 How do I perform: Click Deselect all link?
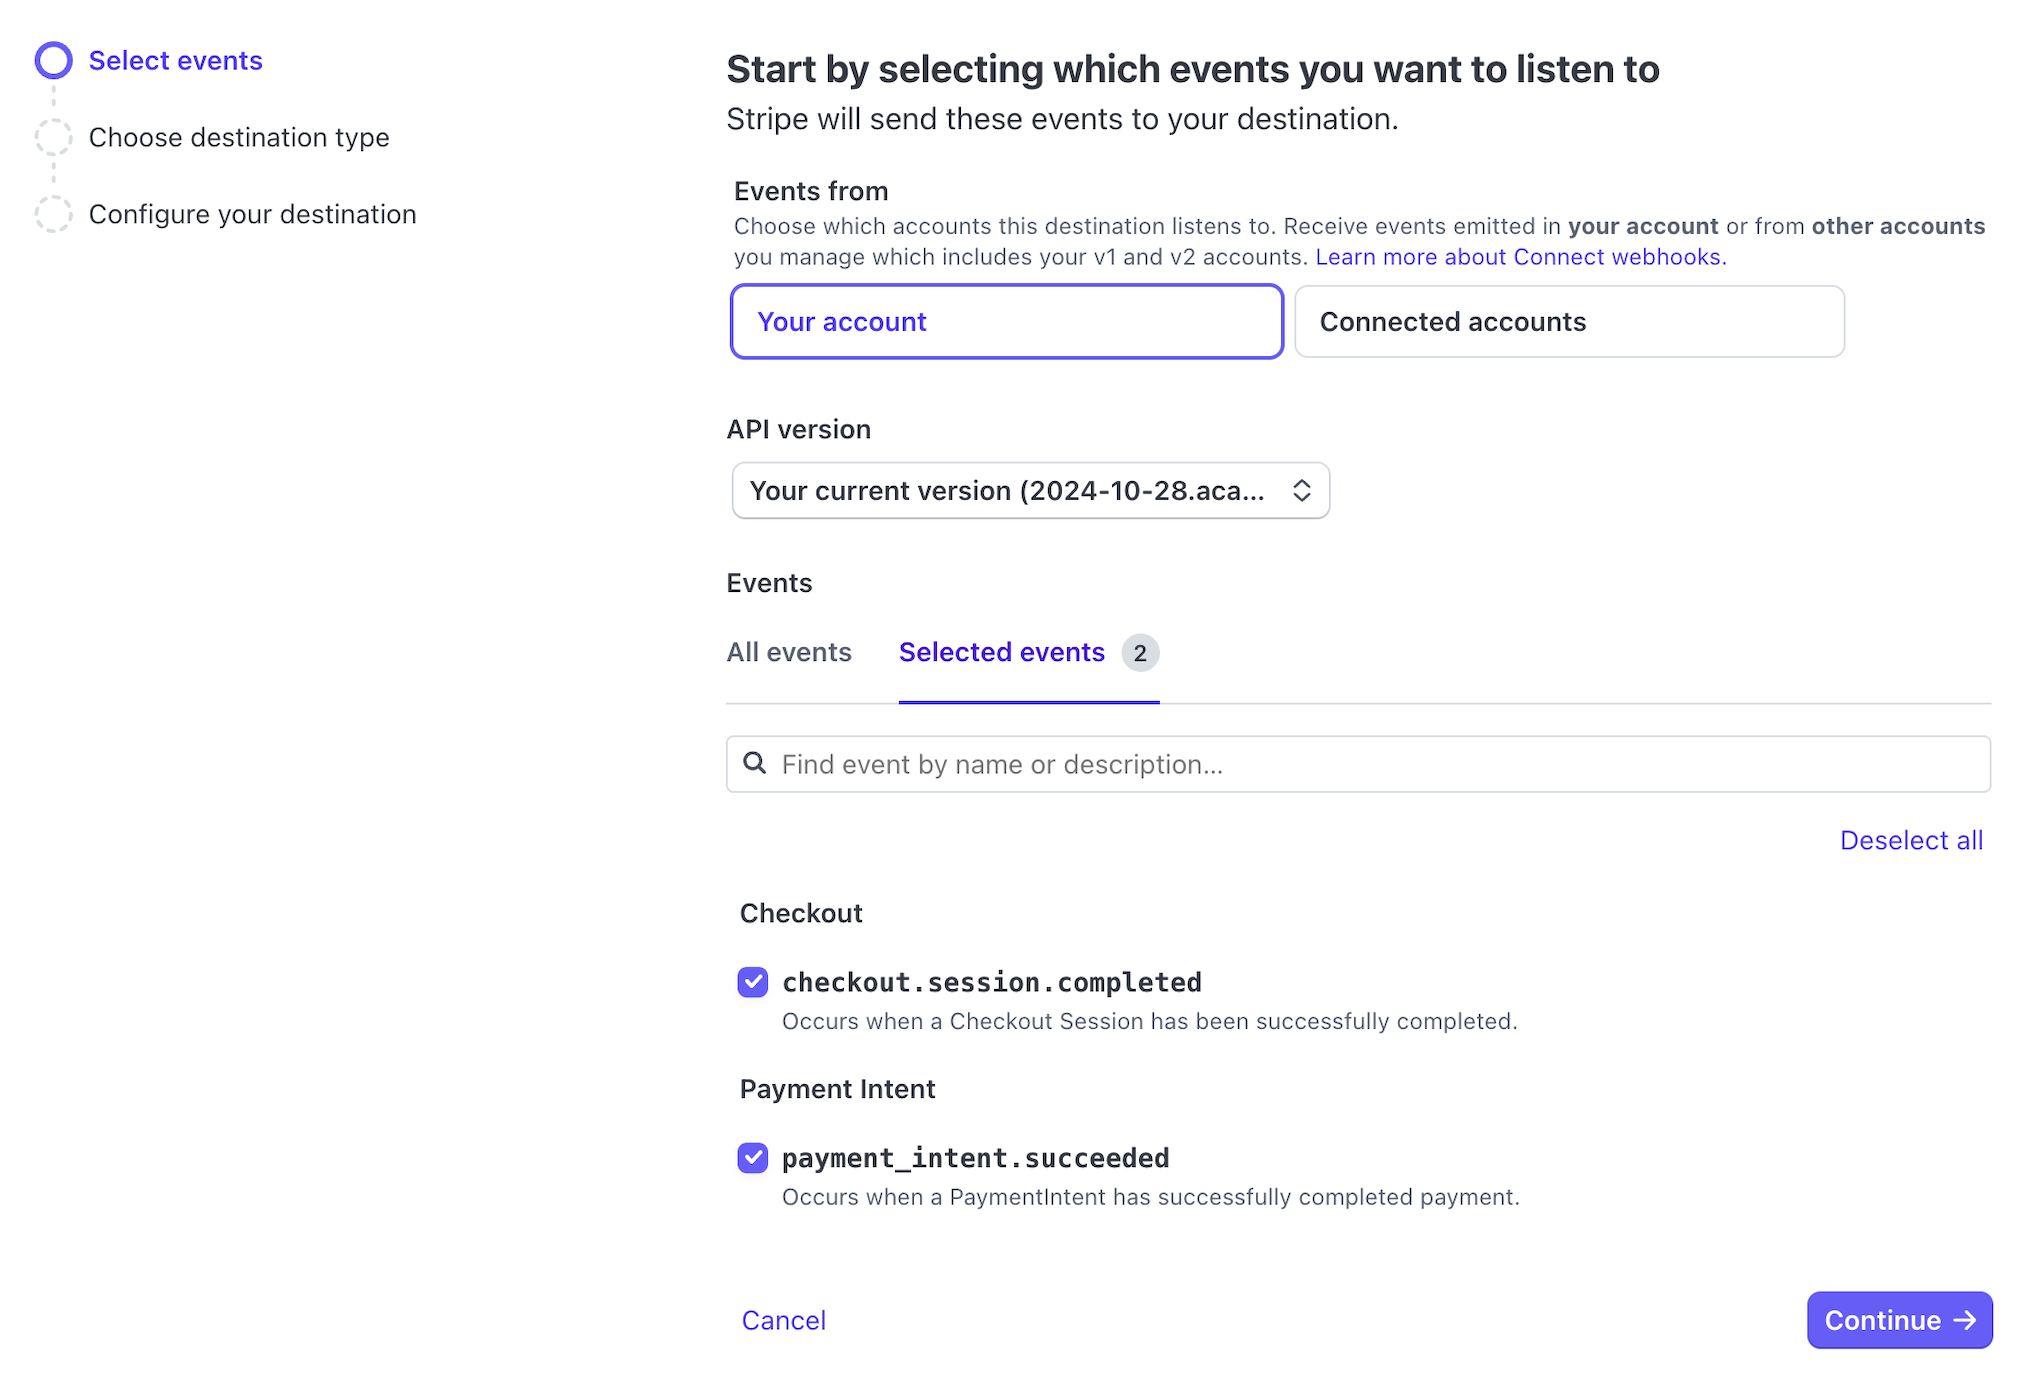(x=1910, y=841)
